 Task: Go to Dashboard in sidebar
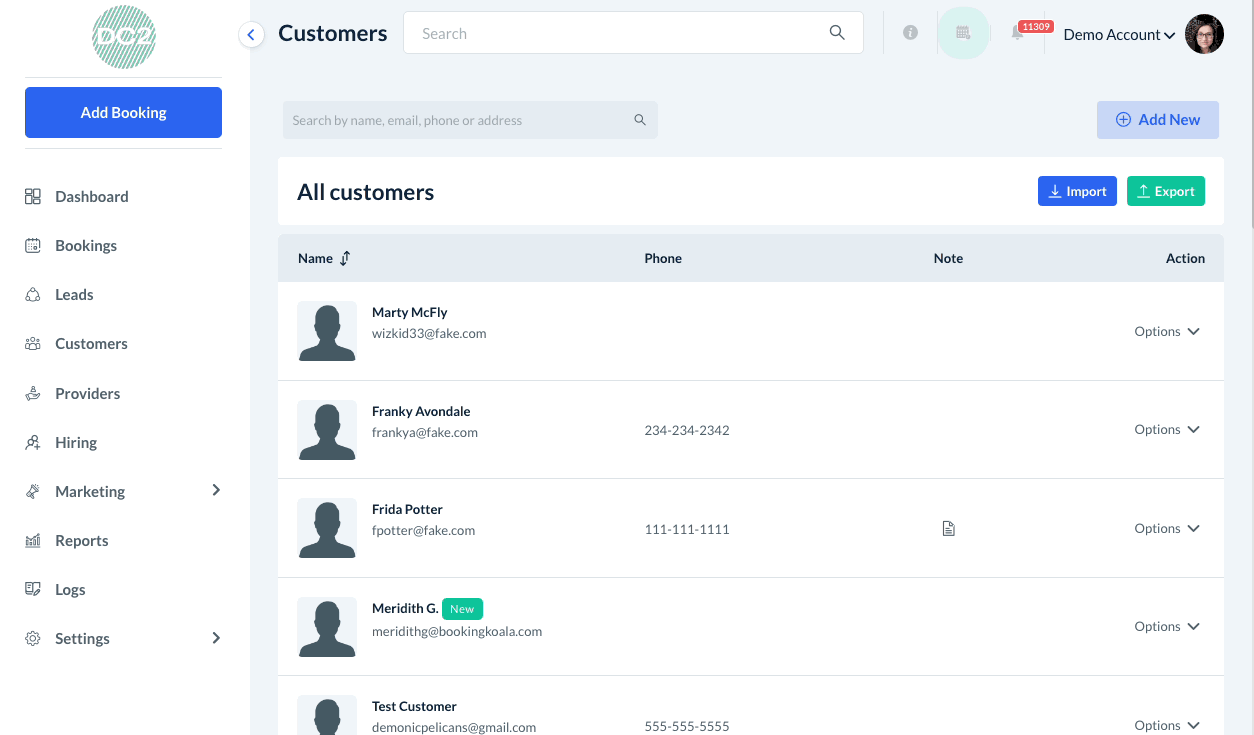[x=91, y=196]
